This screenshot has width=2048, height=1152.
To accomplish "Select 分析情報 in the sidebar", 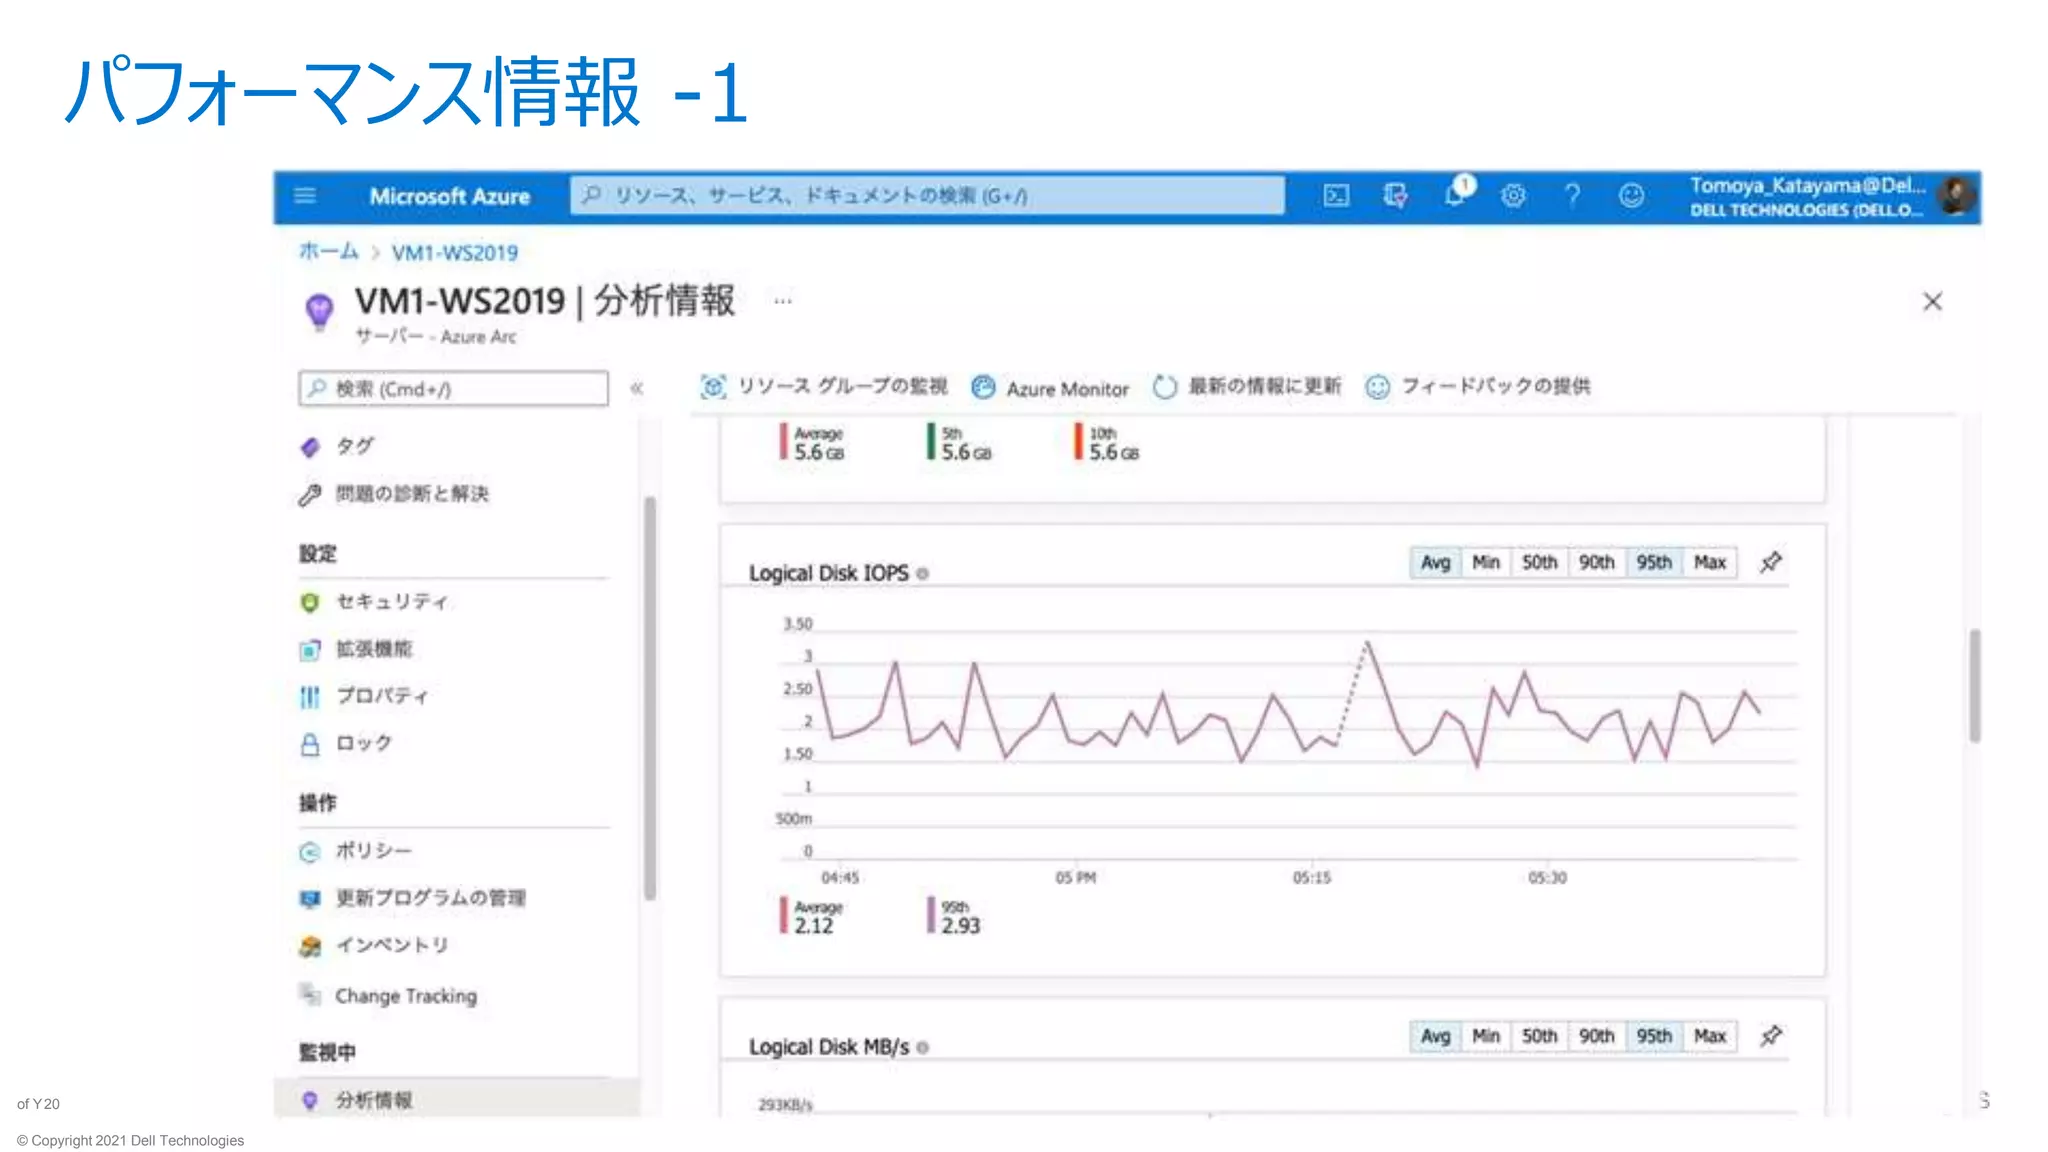I will point(456,1099).
